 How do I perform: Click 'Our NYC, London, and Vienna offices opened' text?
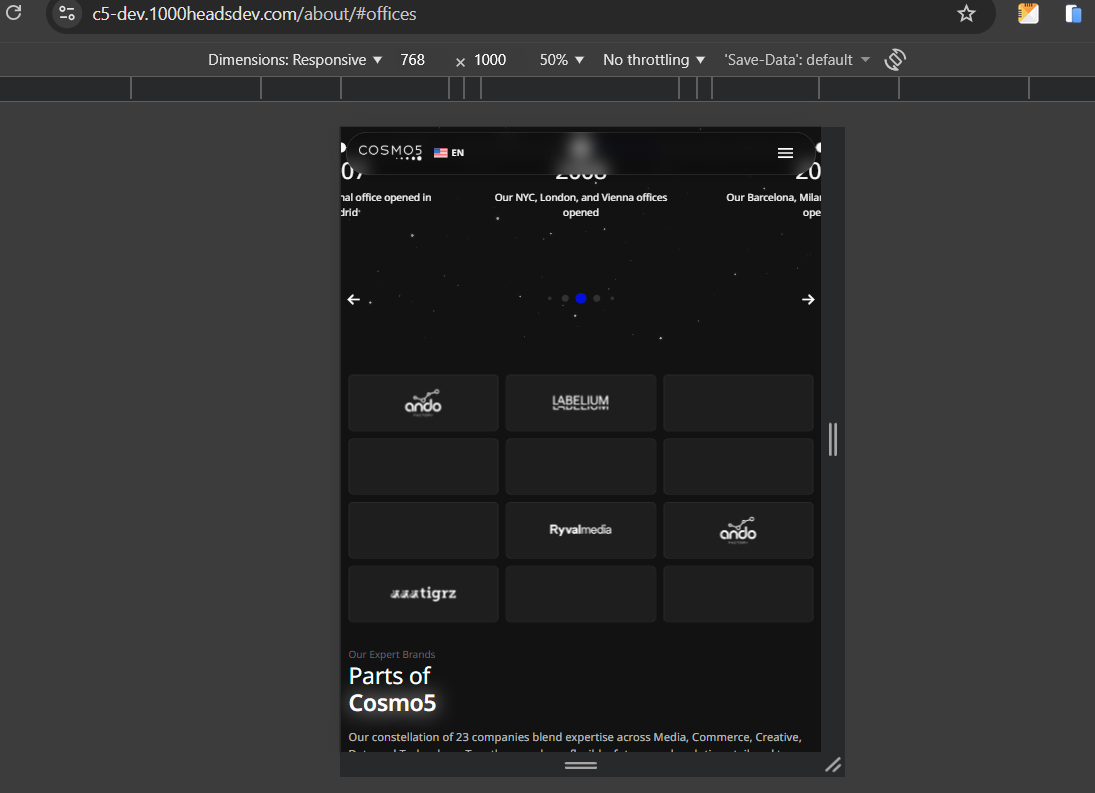tap(580, 205)
